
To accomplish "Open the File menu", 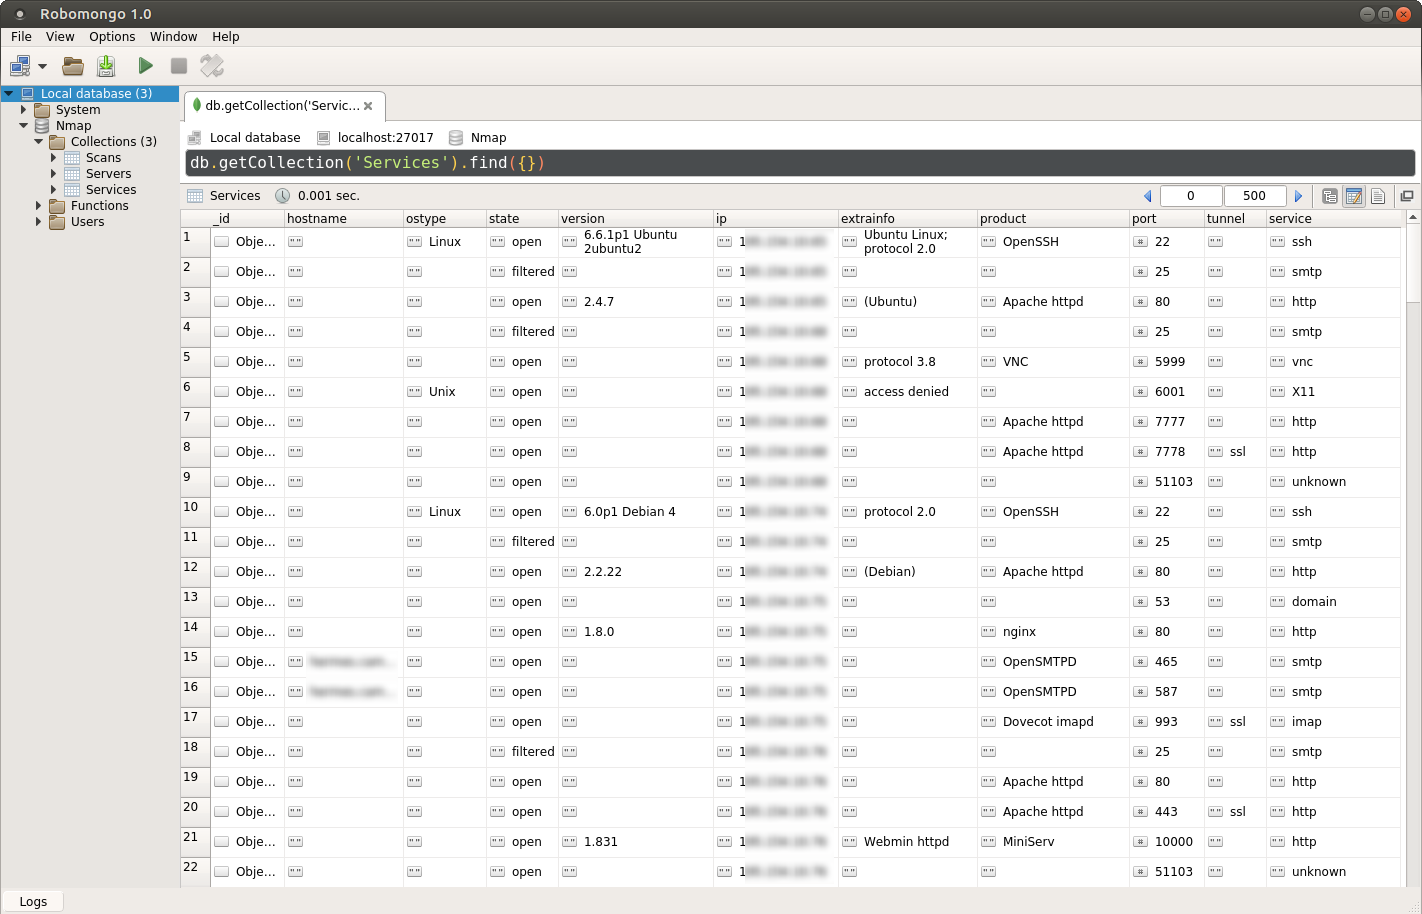I will (x=21, y=36).
